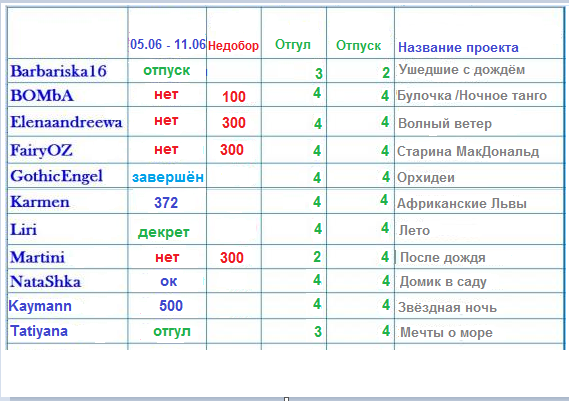Viewport: 569px width, 401px height.
Task: Select Отгул value 2 in Martini row
Action: coord(317,257)
